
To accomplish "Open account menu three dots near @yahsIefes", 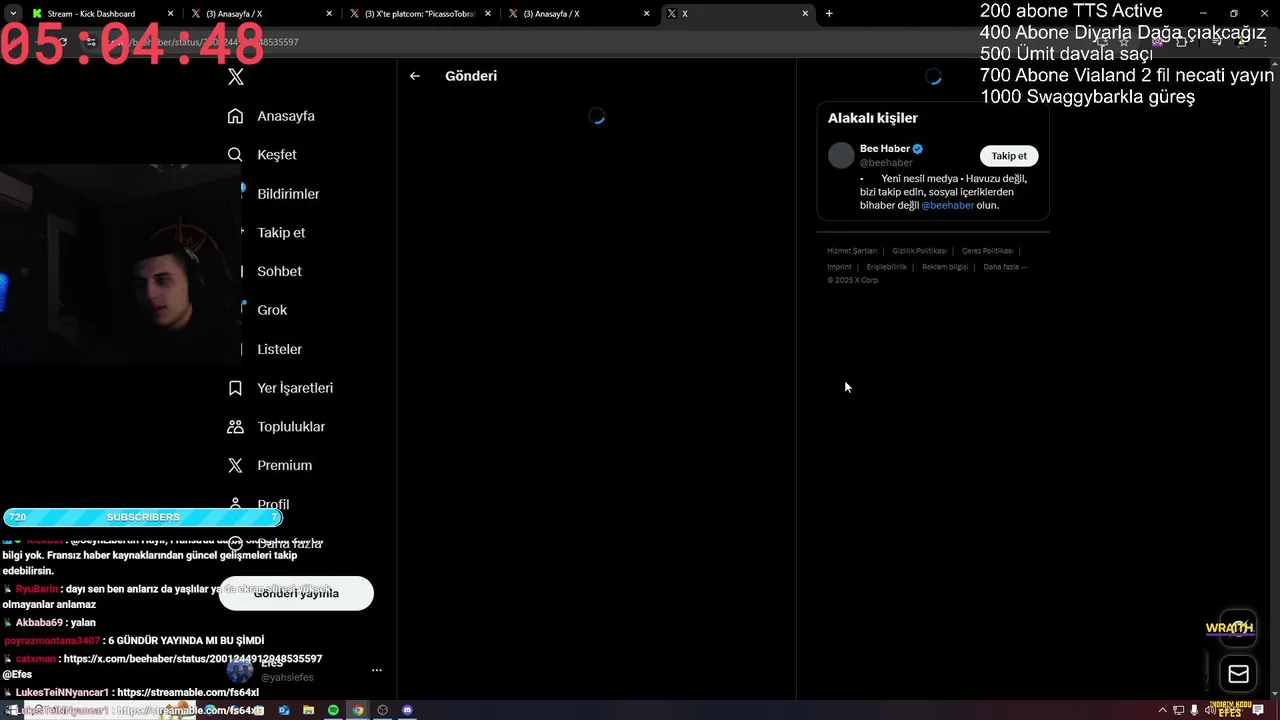I will tap(377, 670).
